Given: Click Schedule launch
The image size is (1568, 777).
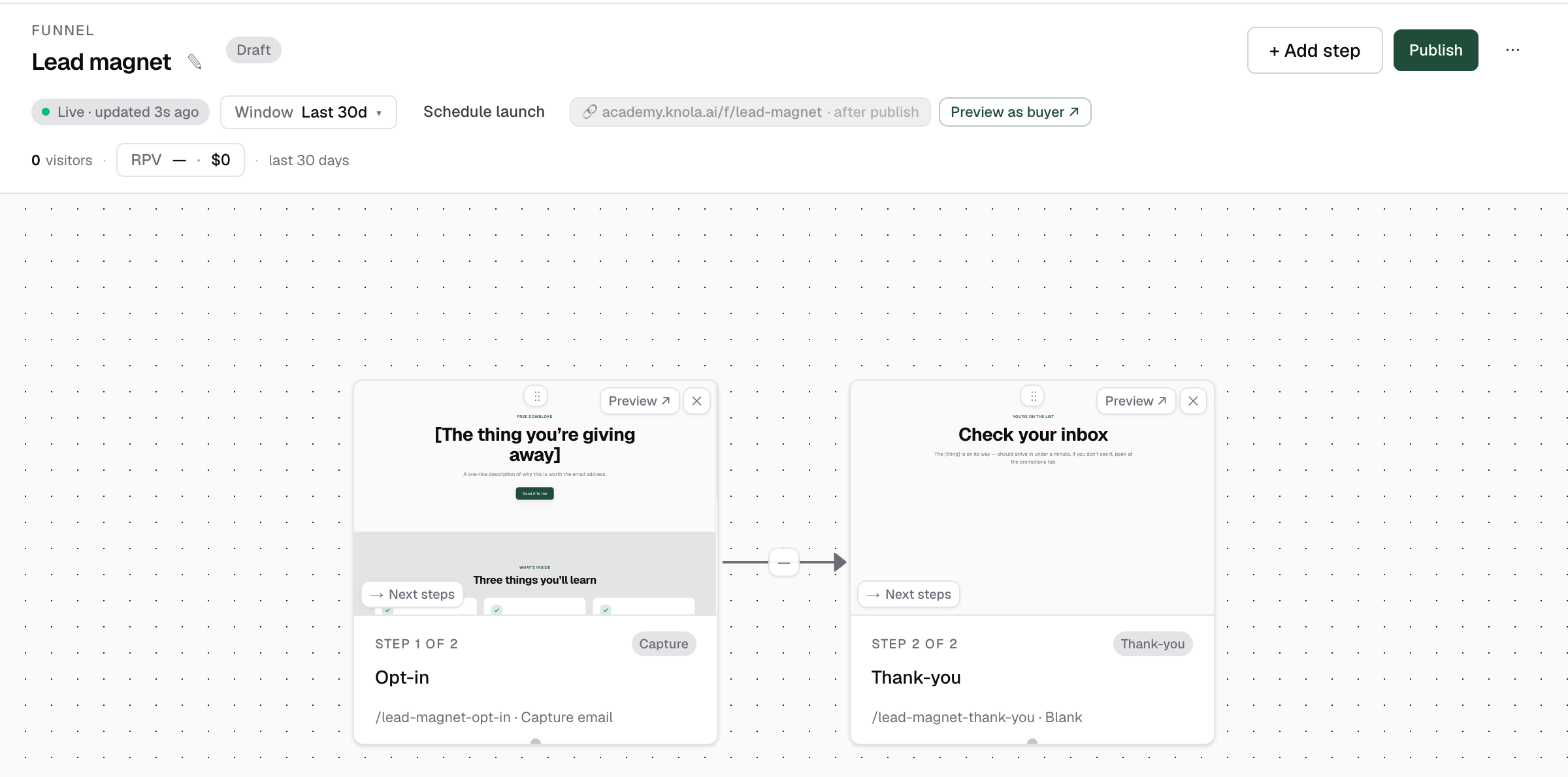Looking at the screenshot, I should [x=484, y=112].
